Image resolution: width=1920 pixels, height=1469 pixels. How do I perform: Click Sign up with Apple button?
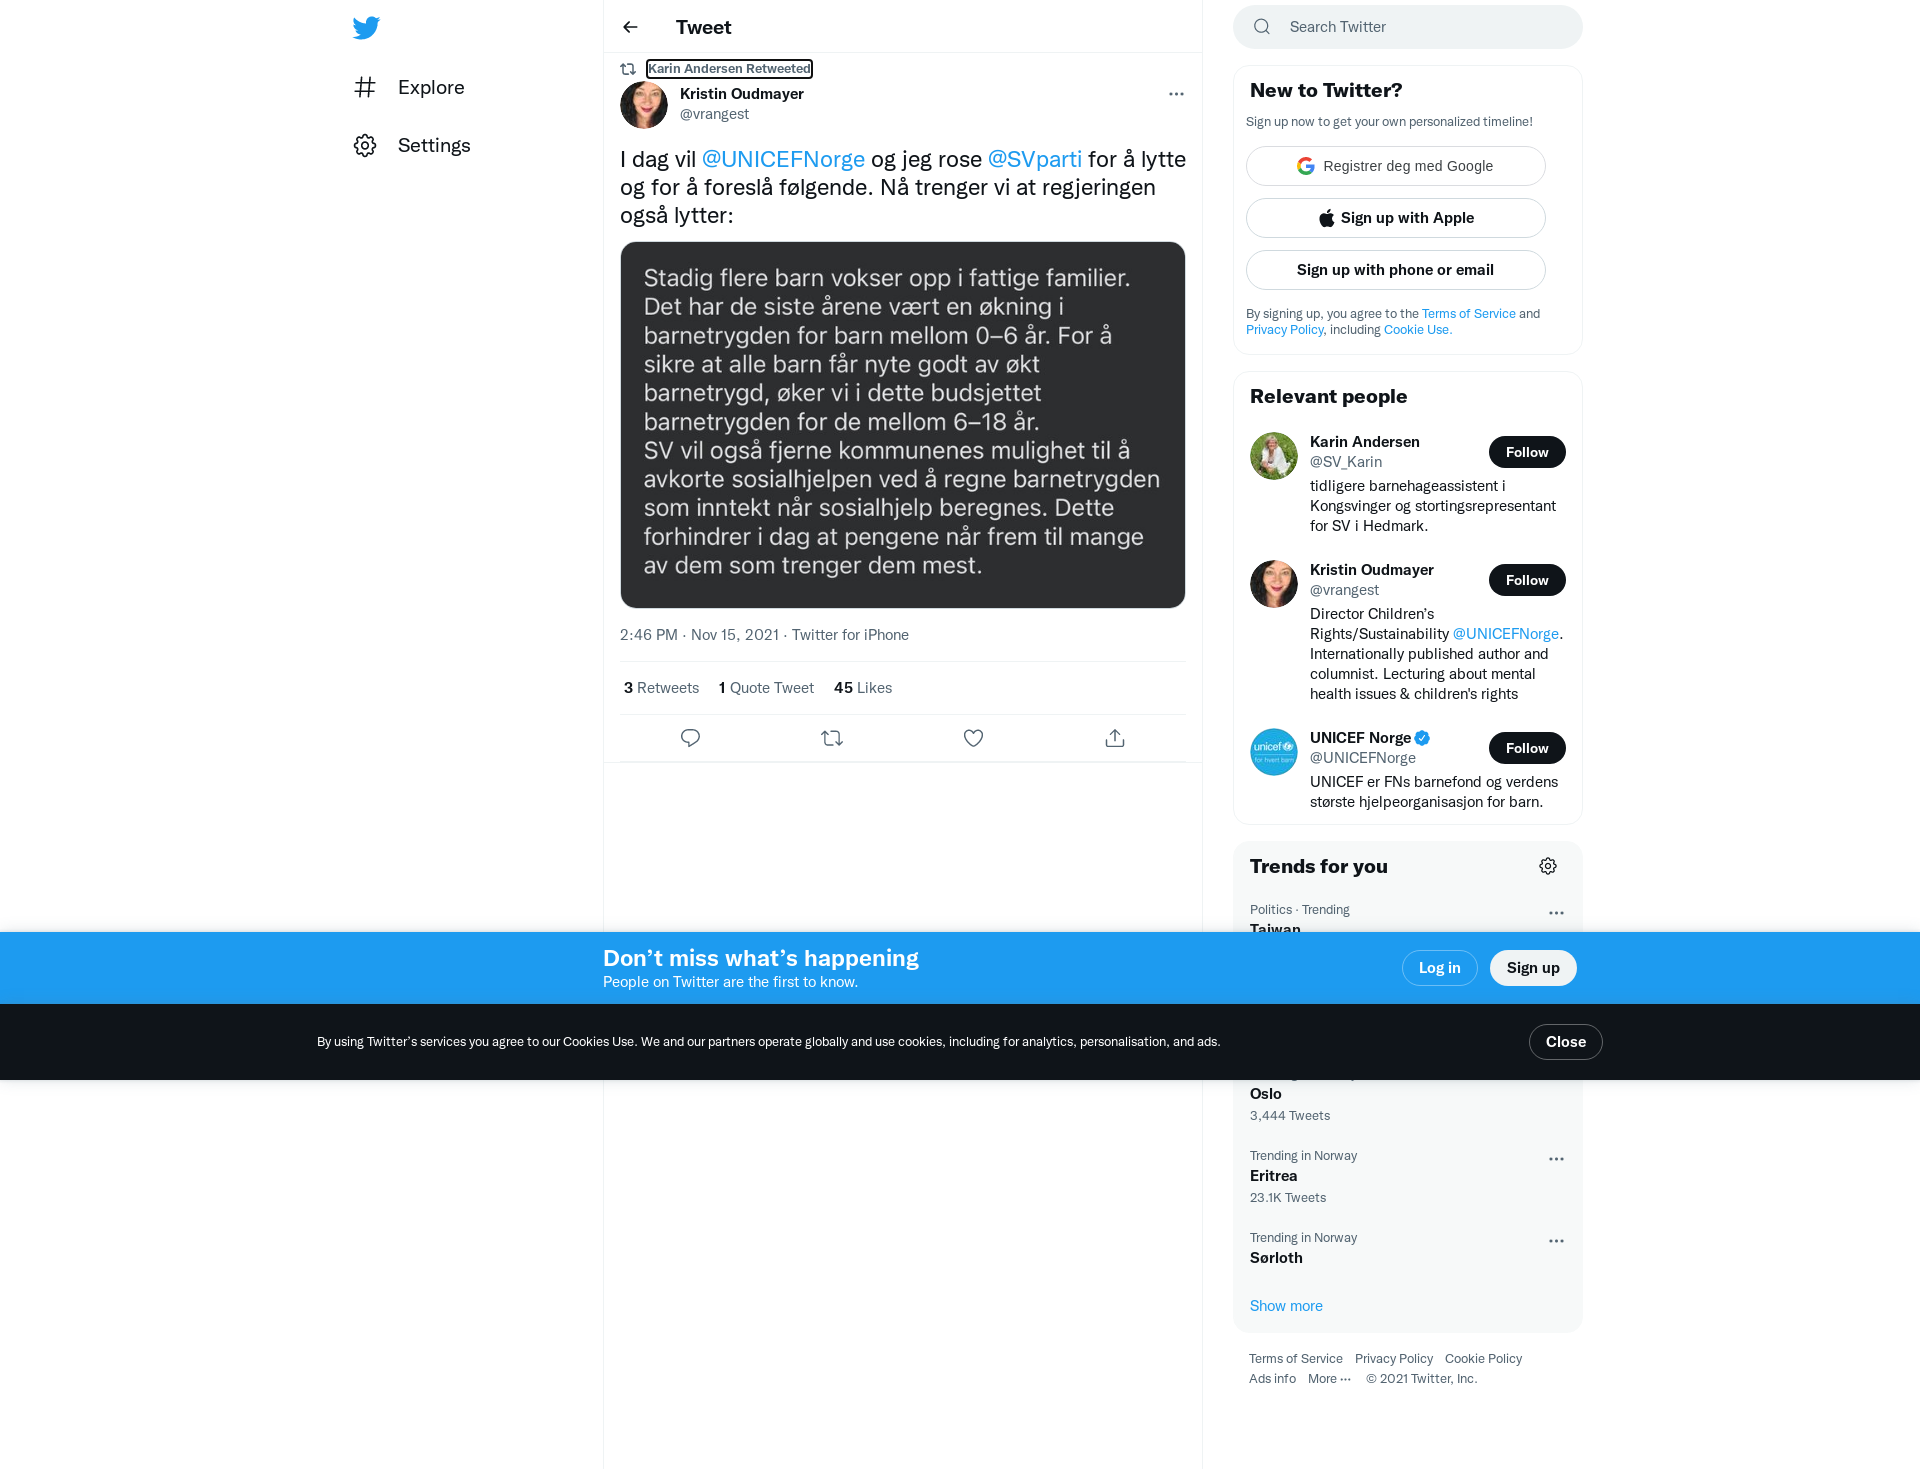point(1395,218)
